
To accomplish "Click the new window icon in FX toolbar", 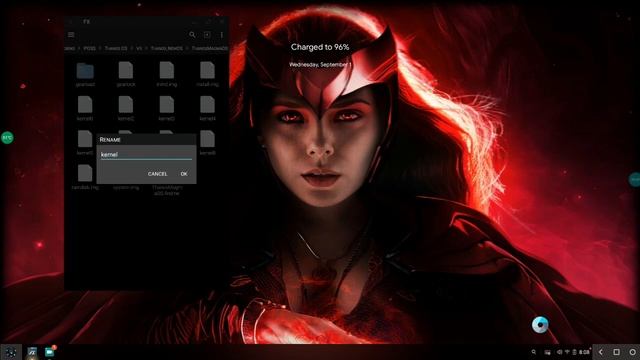I will click(207, 35).
